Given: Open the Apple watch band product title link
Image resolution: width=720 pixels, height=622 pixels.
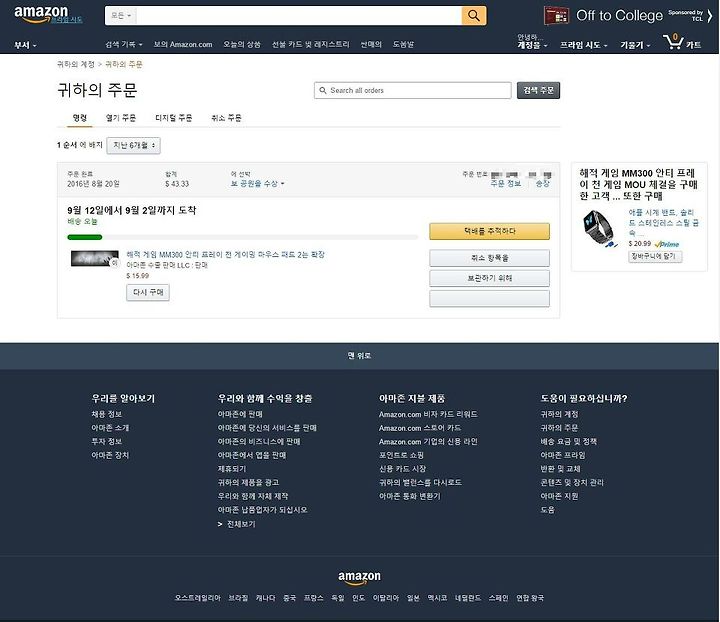Looking at the screenshot, I should pos(664,223).
